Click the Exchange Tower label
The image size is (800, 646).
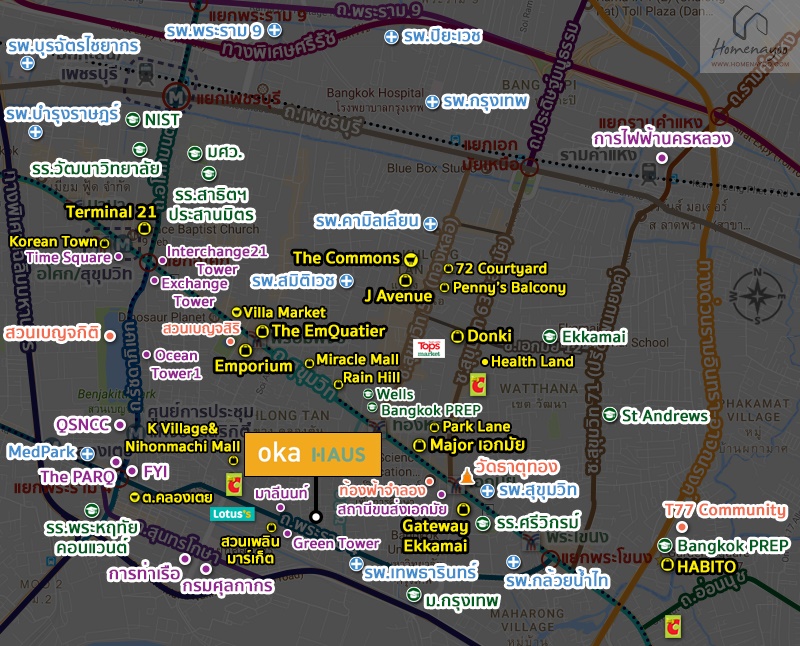(194, 292)
